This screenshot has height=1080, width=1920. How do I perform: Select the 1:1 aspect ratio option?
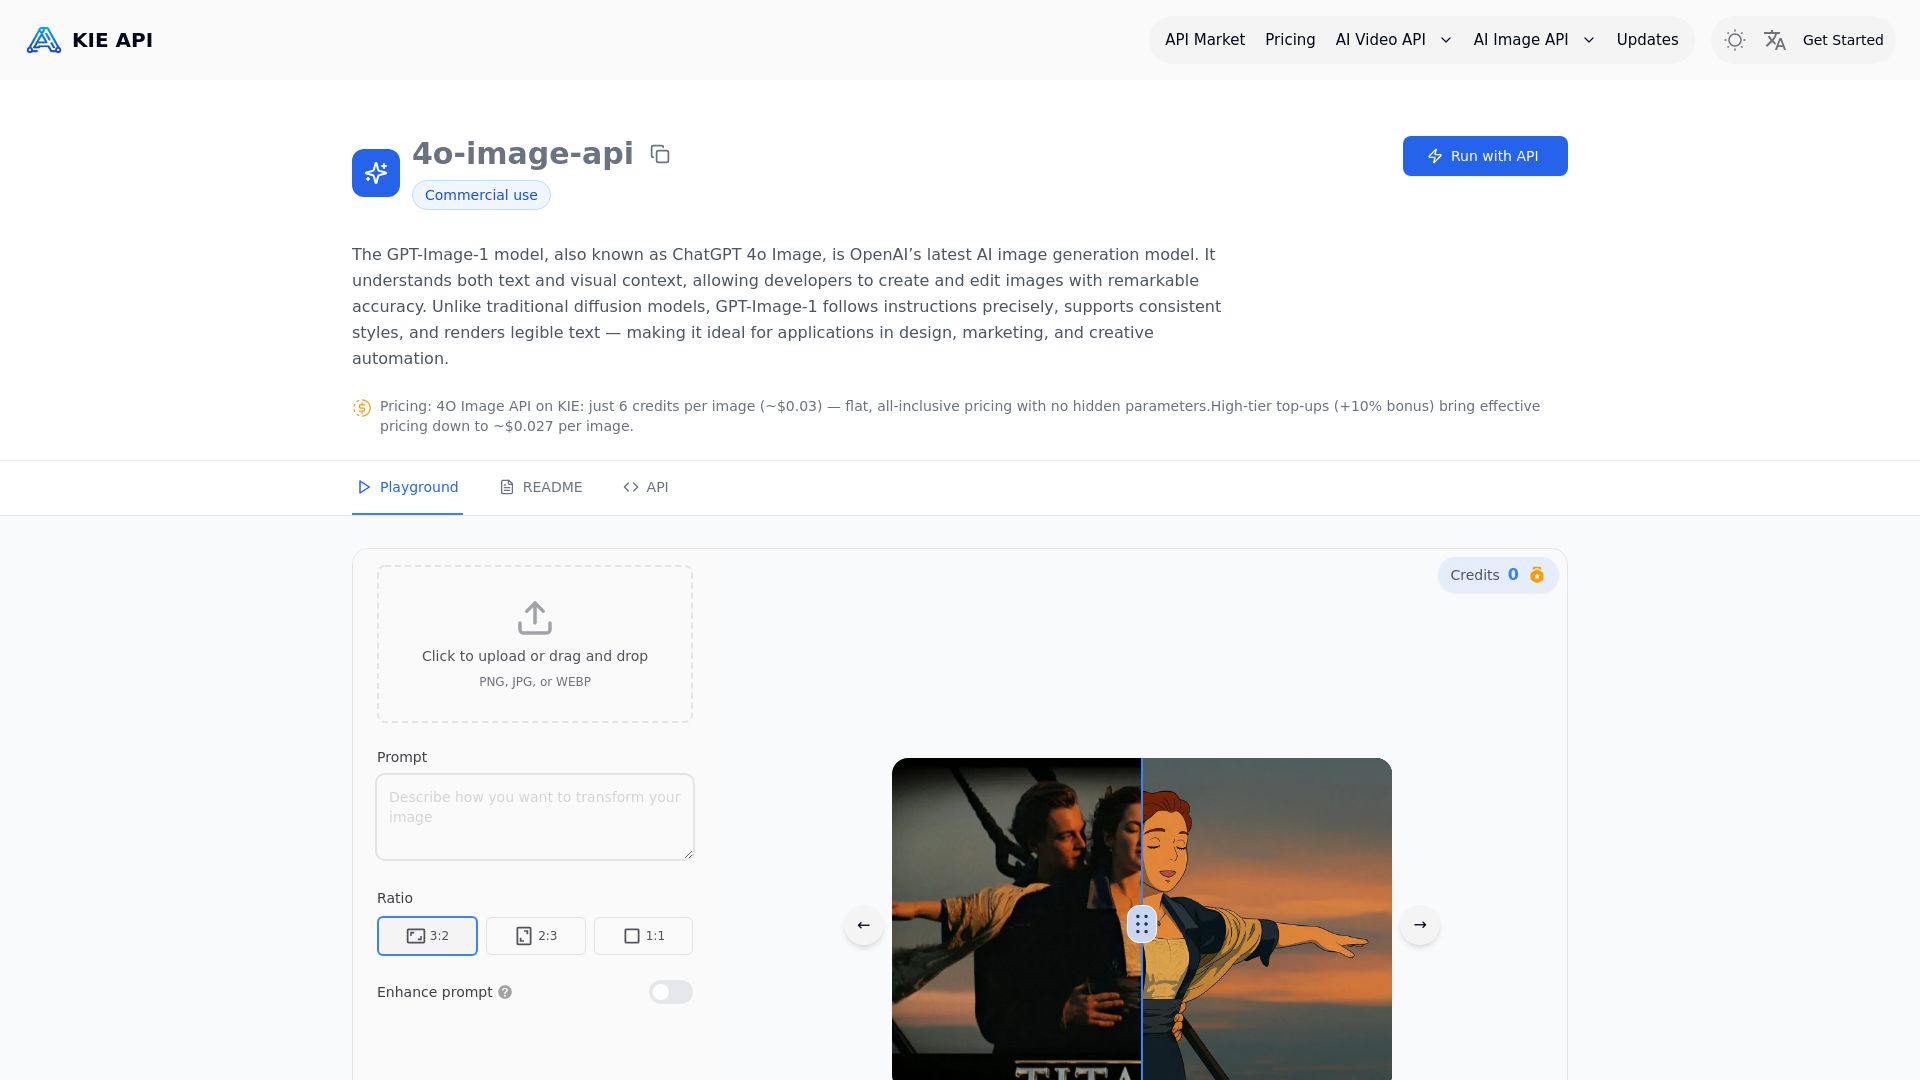click(643, 936)
